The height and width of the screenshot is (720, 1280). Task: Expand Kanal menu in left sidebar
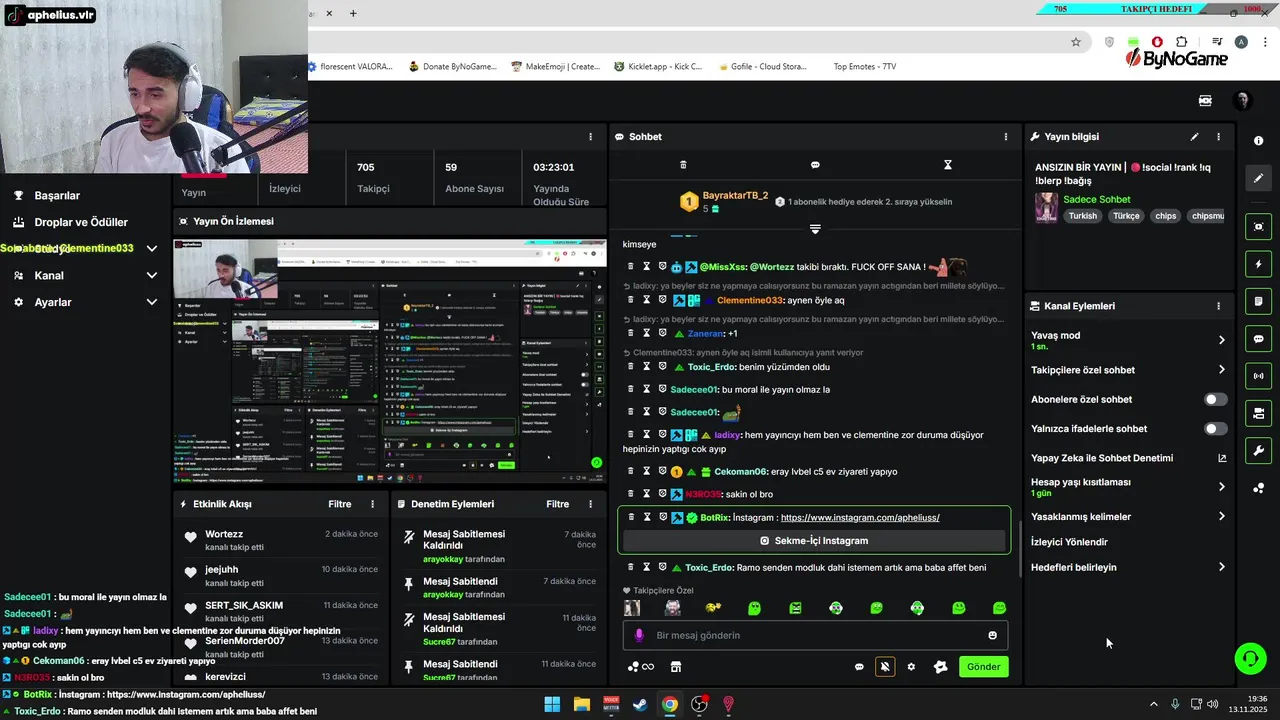(152, 275)
